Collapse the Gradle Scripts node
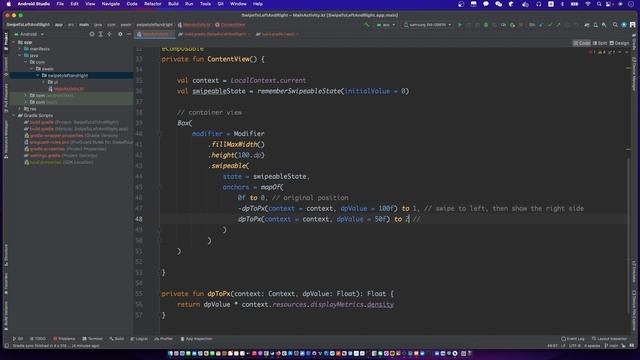 pyautogui.click(x=13, y=116)
